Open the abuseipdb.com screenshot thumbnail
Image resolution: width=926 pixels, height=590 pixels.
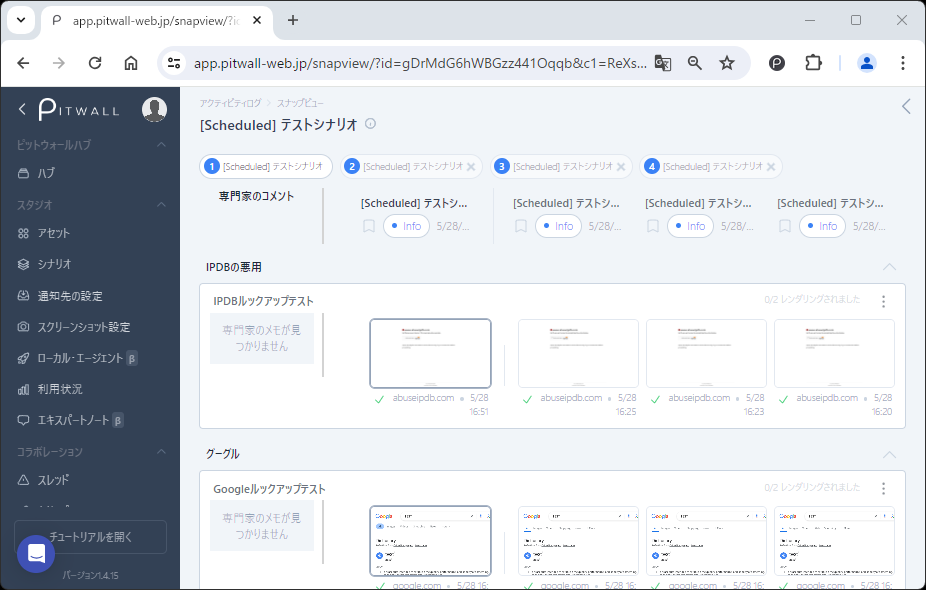(x=431, y=352)
